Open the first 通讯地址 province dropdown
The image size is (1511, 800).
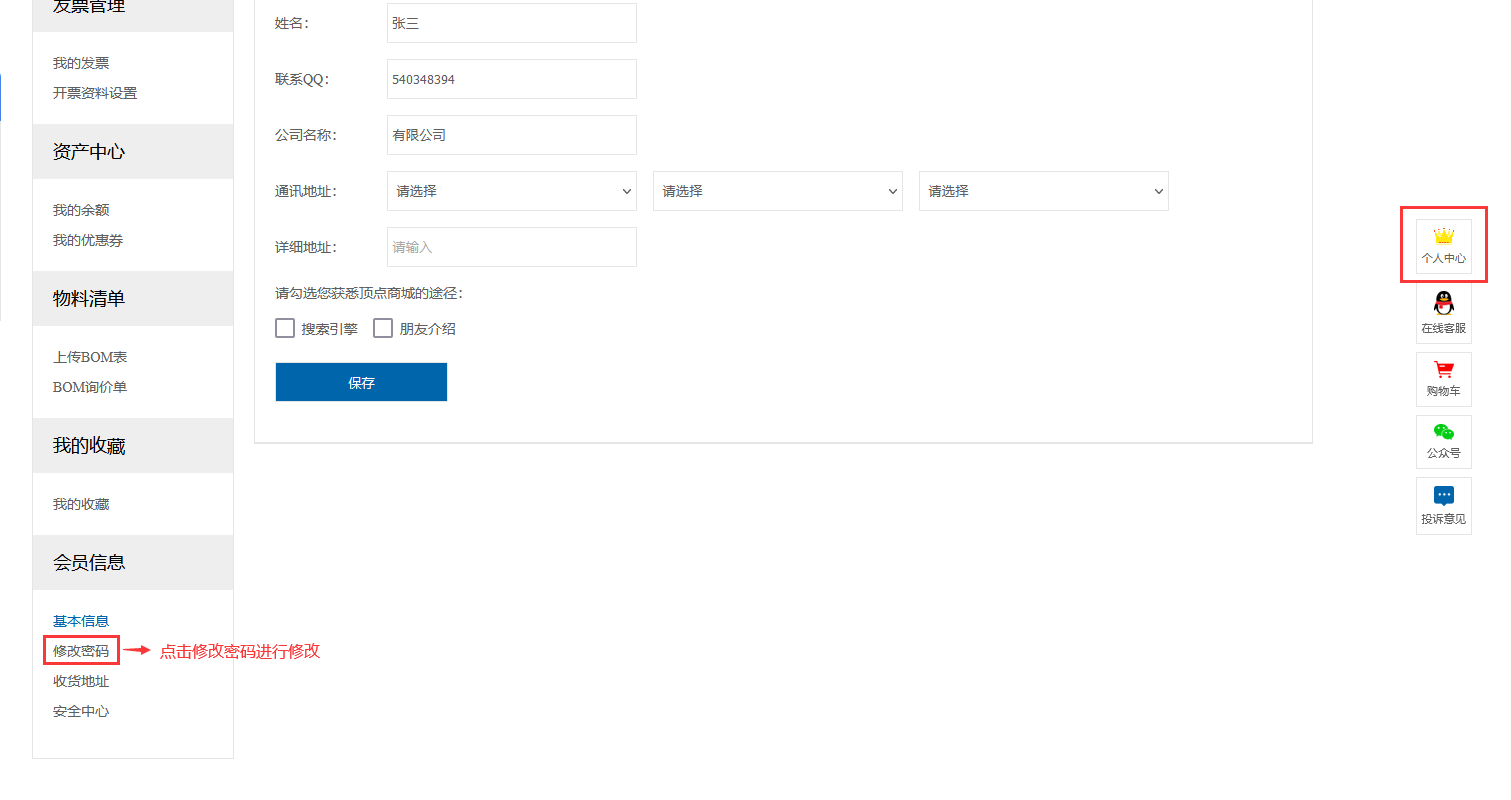coord(511,190)
